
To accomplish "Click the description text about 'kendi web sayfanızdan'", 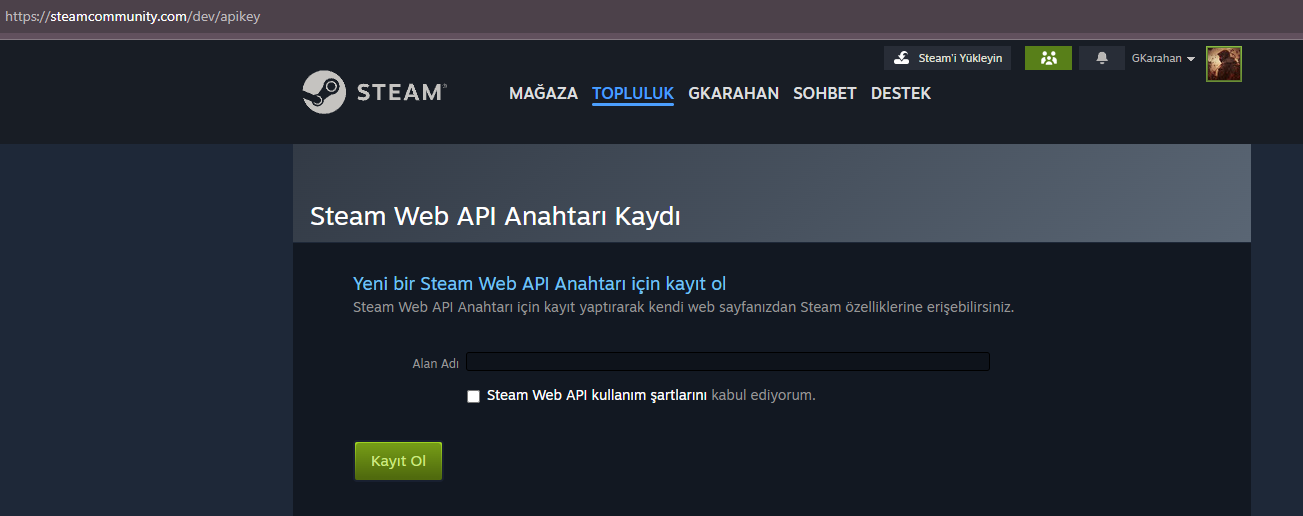I will (x=683, y=307).
